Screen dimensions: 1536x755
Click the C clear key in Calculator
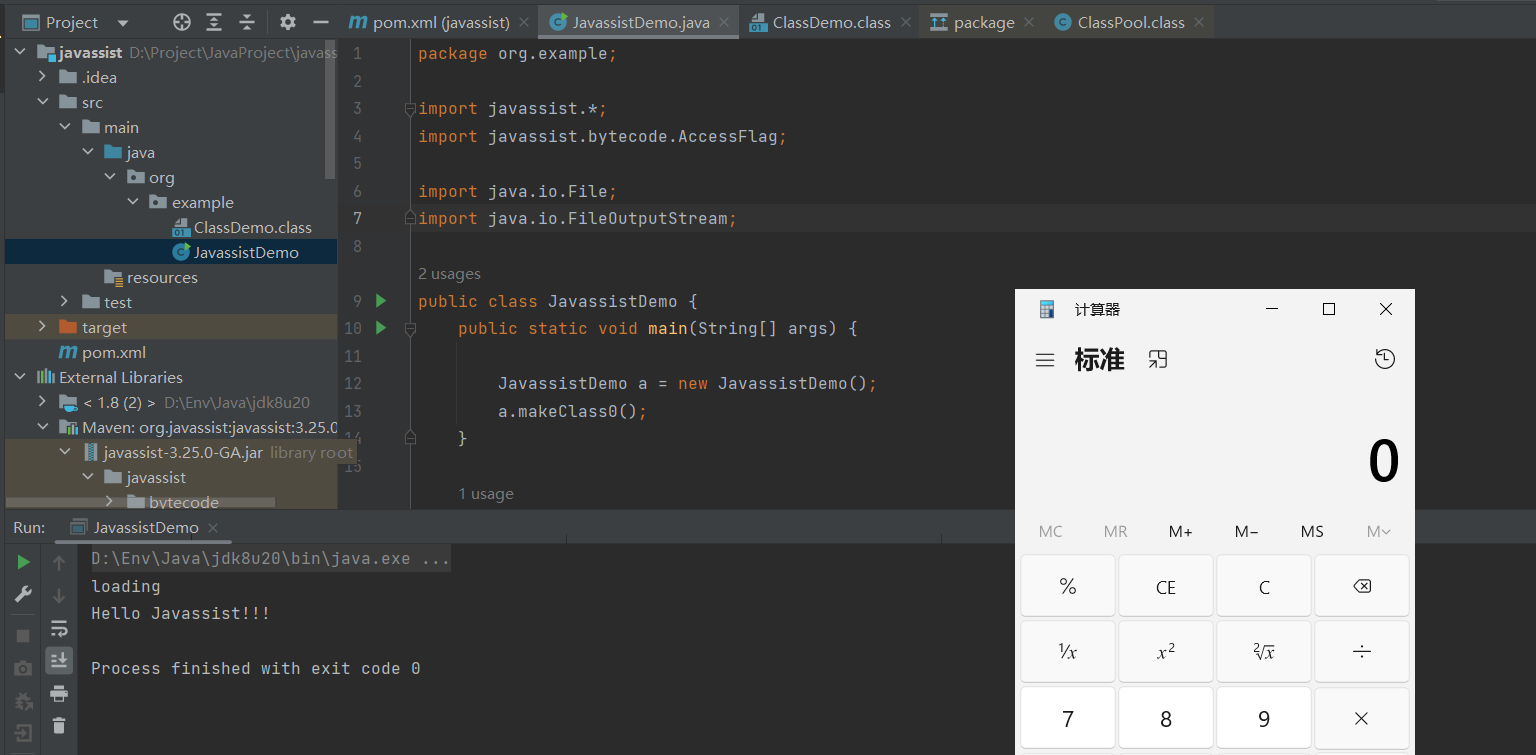[x=1264, y=586]
